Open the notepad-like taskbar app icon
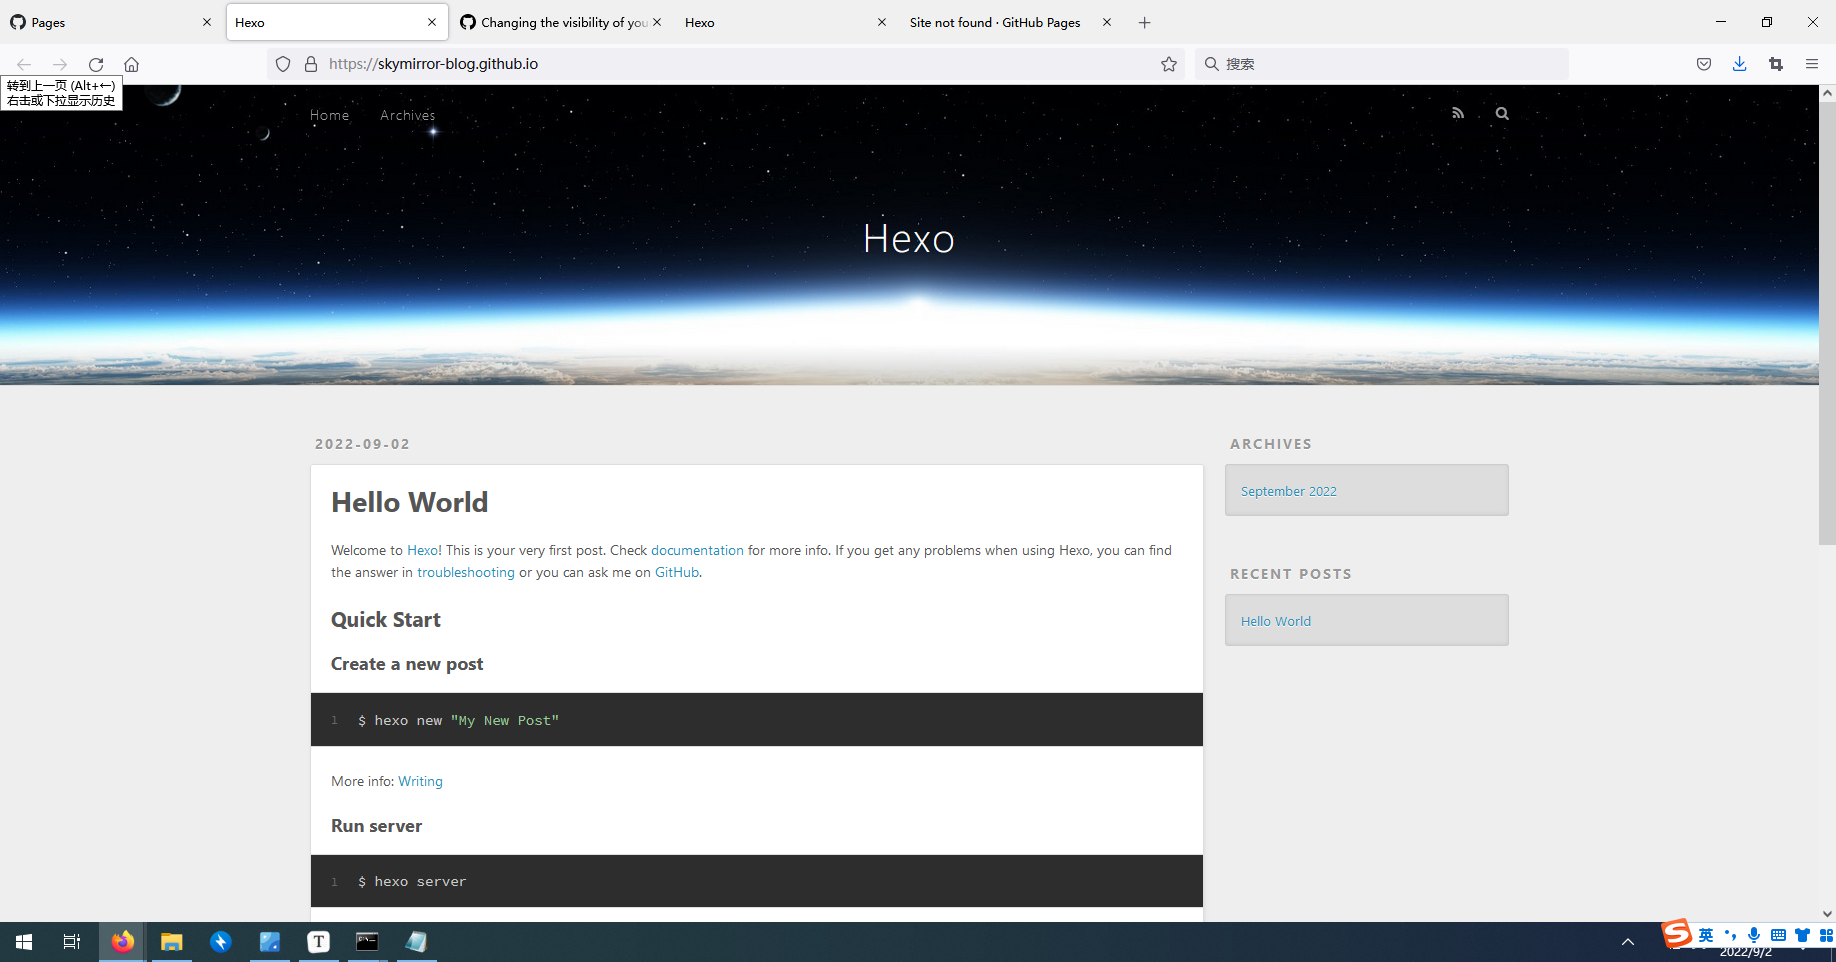 (x=417, y=942)
